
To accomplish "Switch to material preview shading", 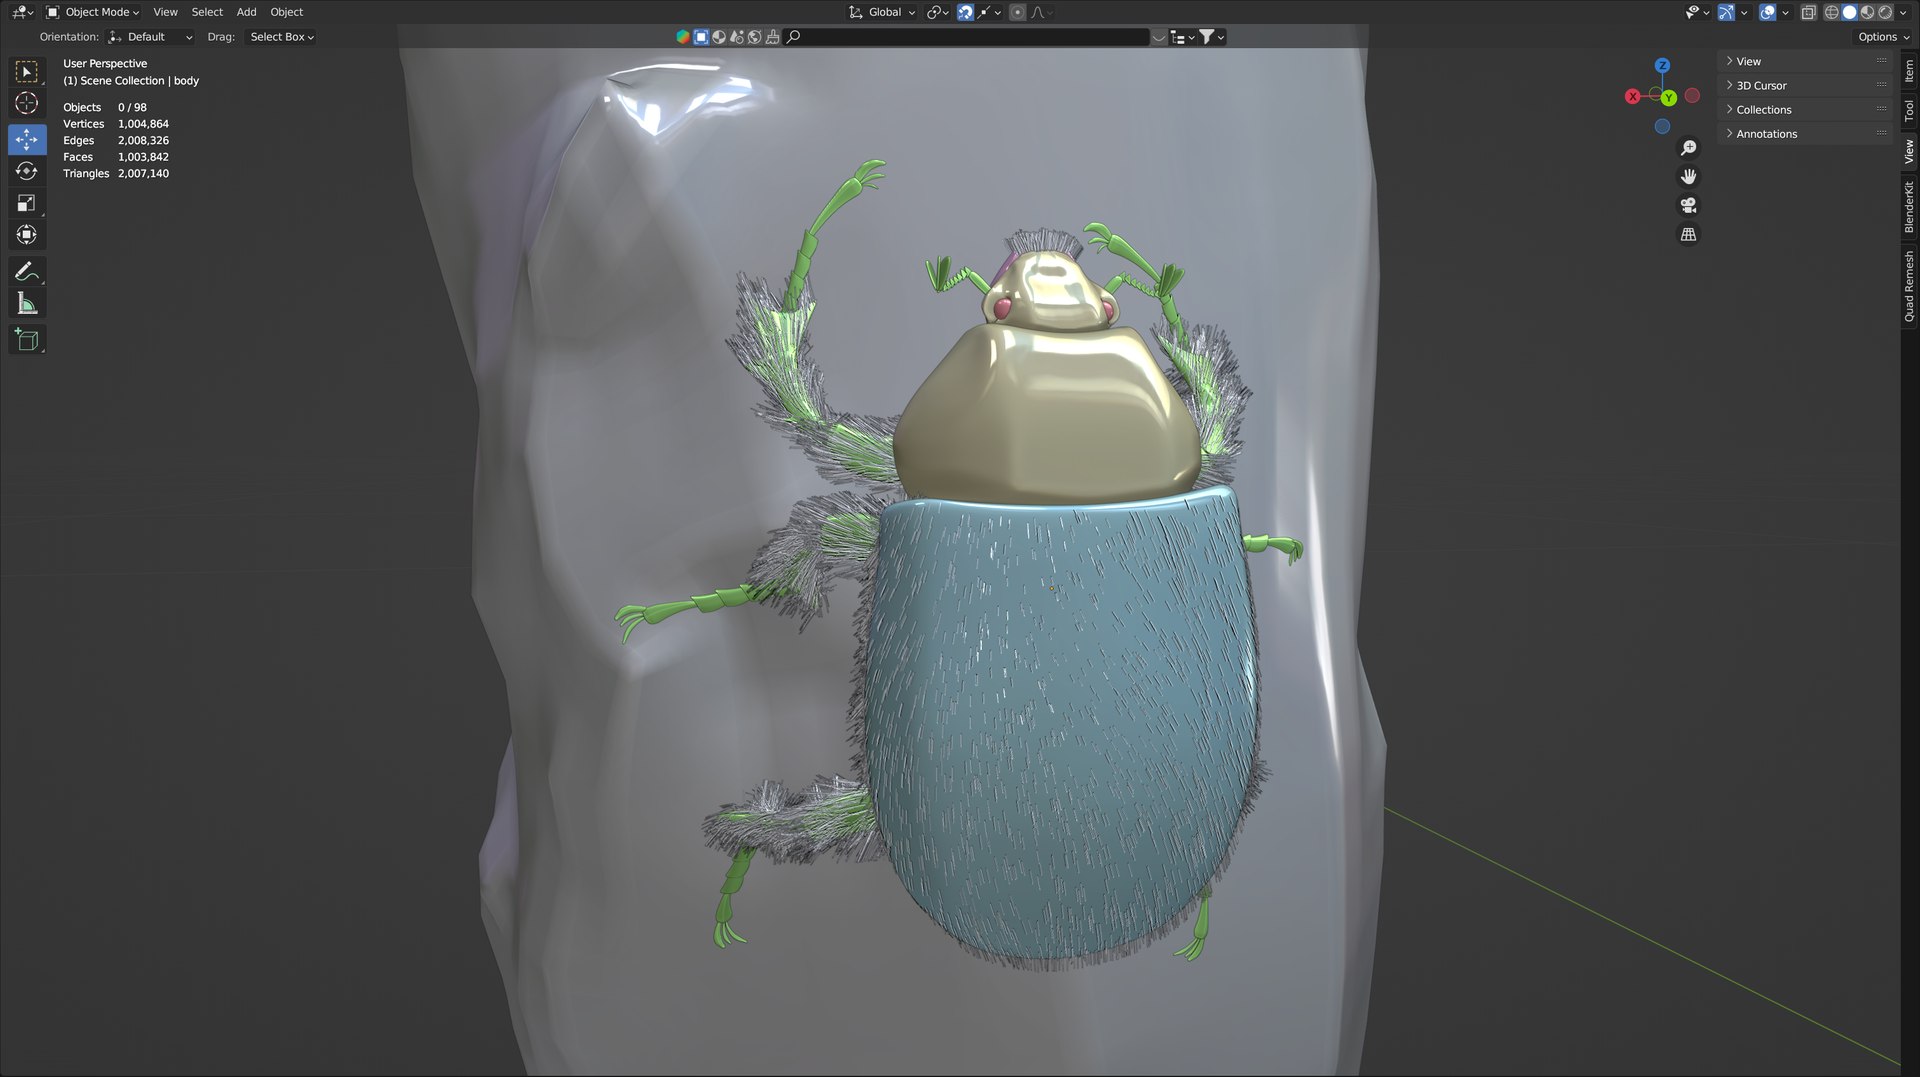I will pos(1867,12).
